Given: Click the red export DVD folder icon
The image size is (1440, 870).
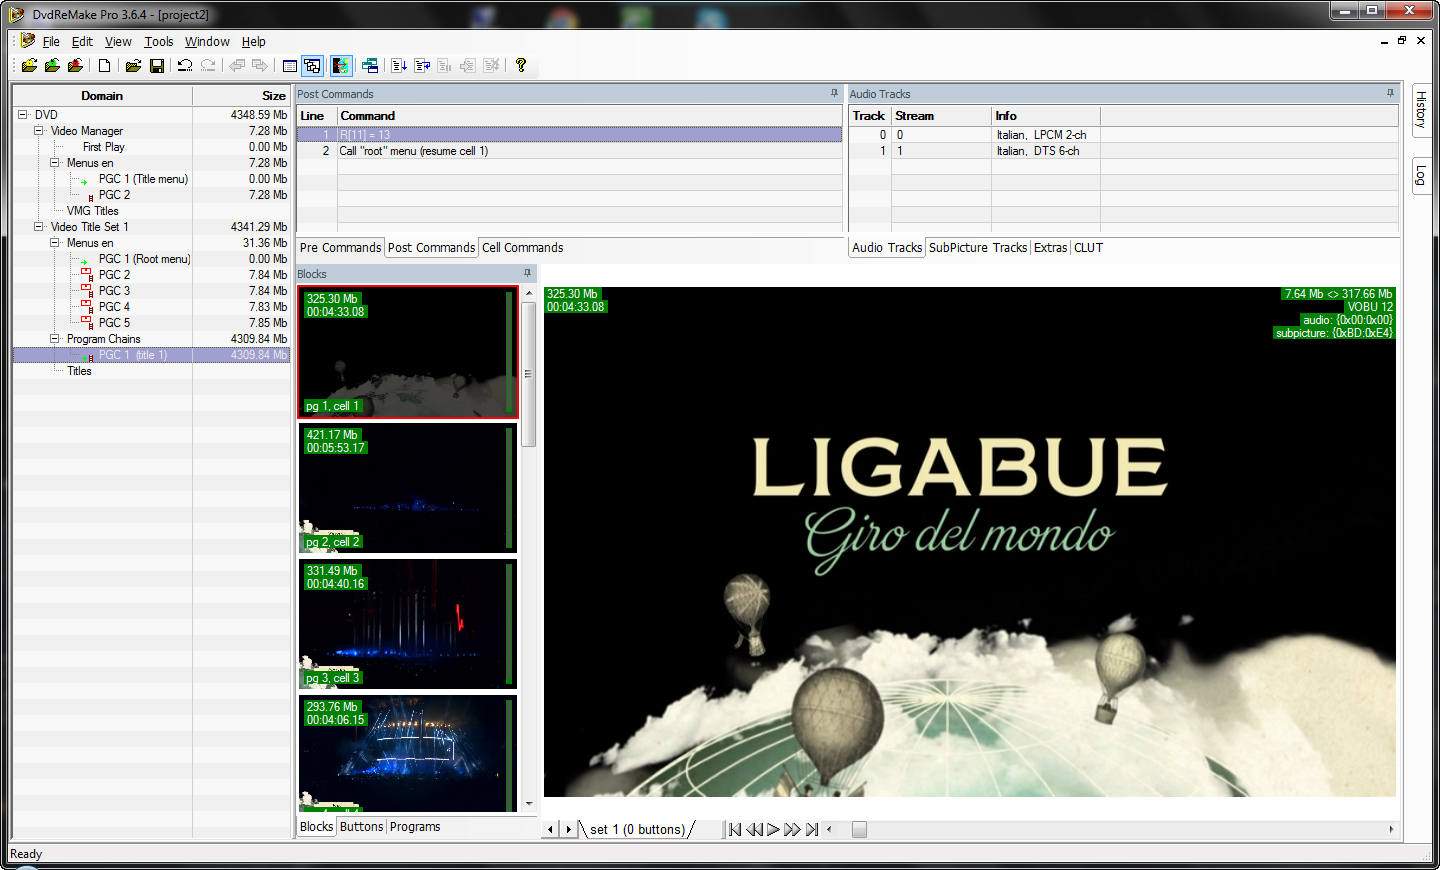Looking at the screenshot, I should tap(75, 66).
